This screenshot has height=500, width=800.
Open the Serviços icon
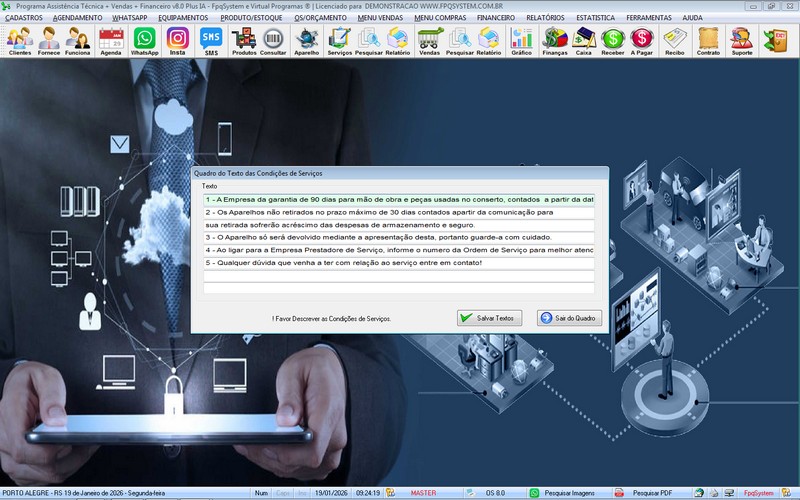pos(340,41)
